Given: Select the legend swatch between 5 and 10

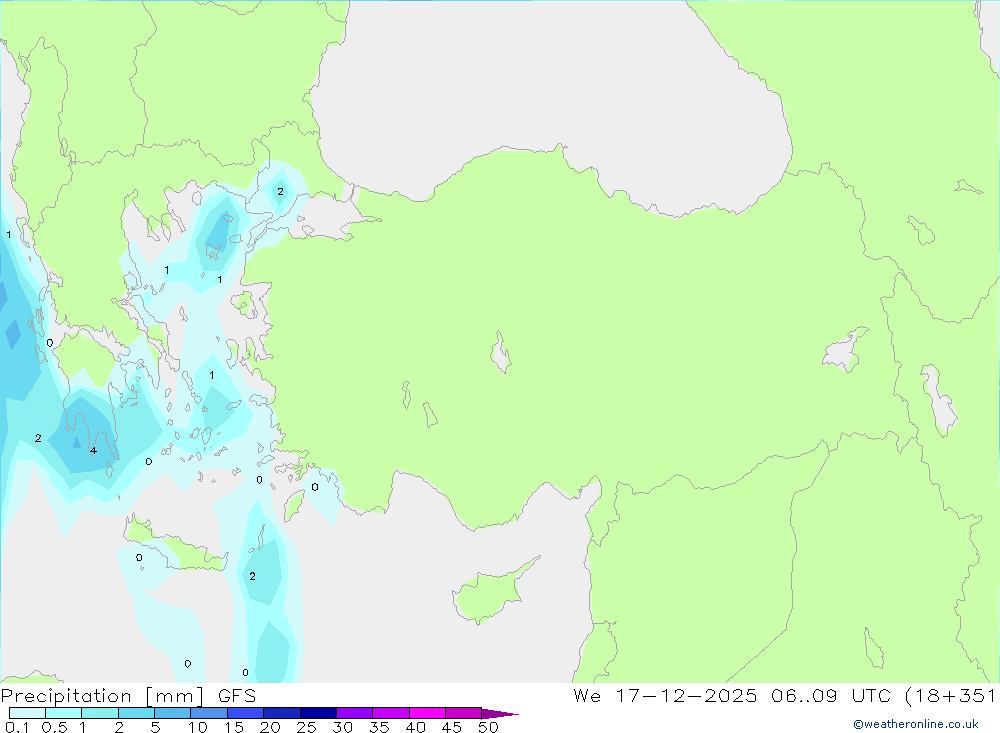Looking at the screenshot, I should [x=173, y=713].
